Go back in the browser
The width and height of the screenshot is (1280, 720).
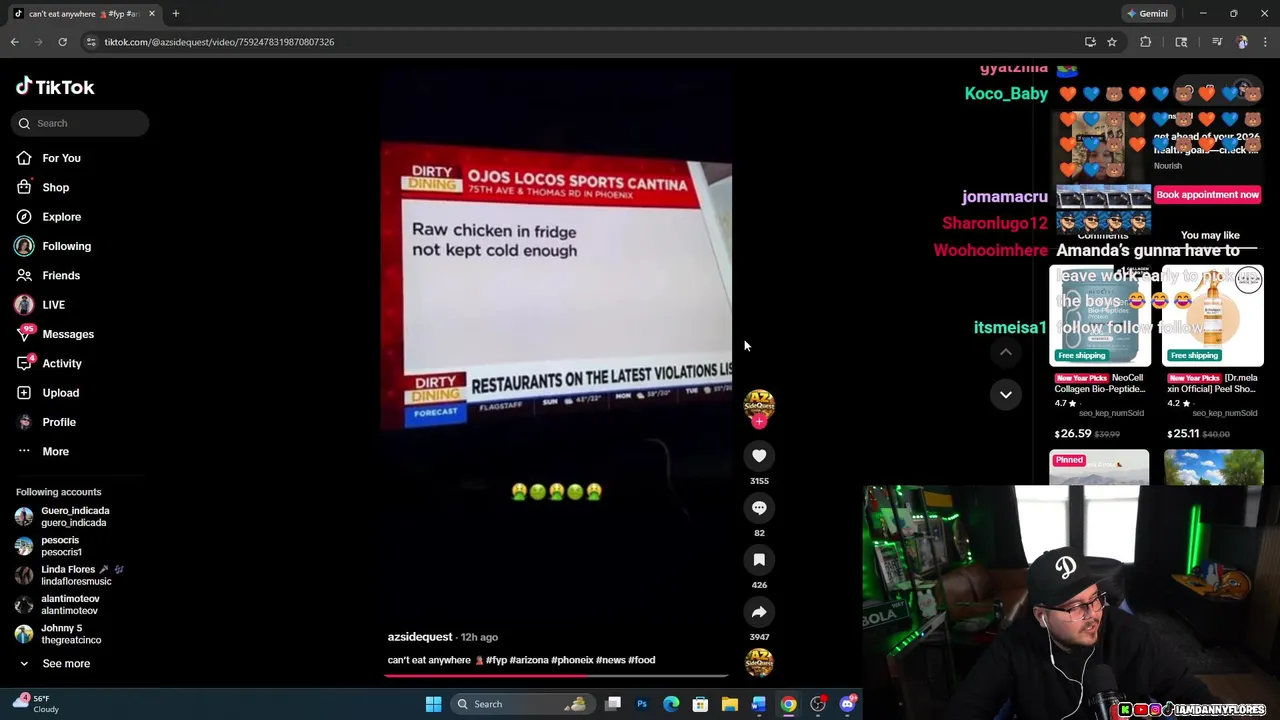point(14,42)
